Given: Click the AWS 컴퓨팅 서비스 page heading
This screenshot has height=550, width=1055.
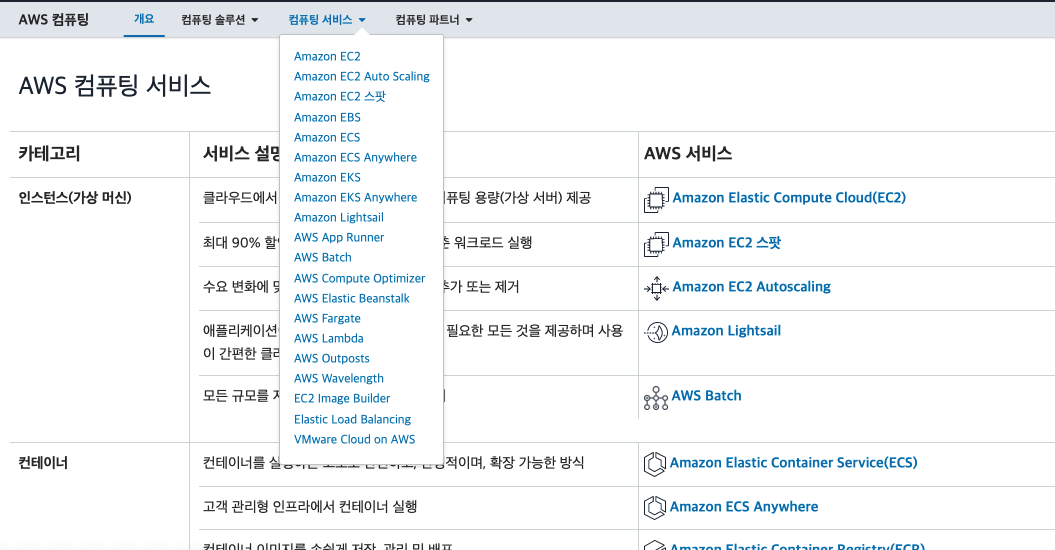Looking at the screenshot, I should tap(115, 86).
